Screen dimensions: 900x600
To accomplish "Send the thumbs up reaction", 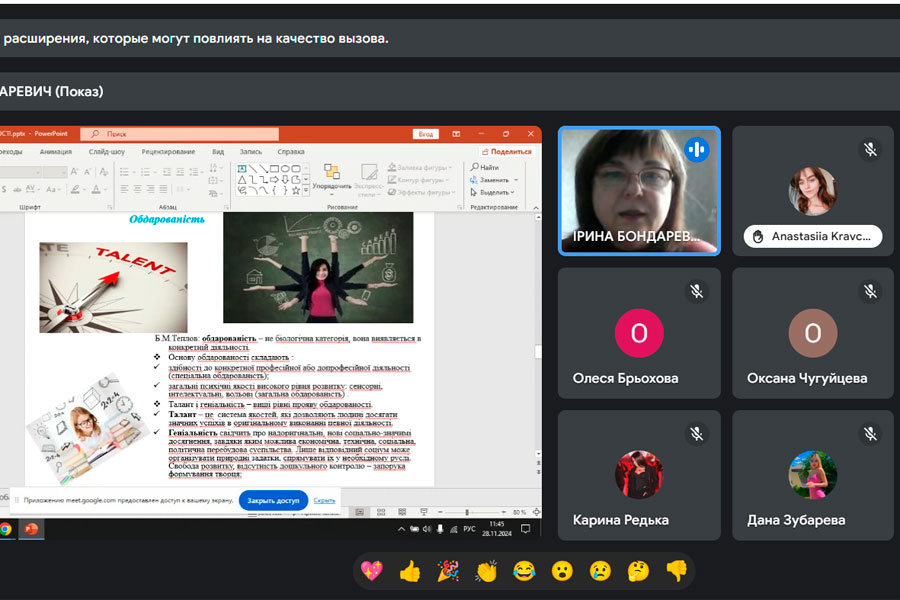I will (410, 571).
